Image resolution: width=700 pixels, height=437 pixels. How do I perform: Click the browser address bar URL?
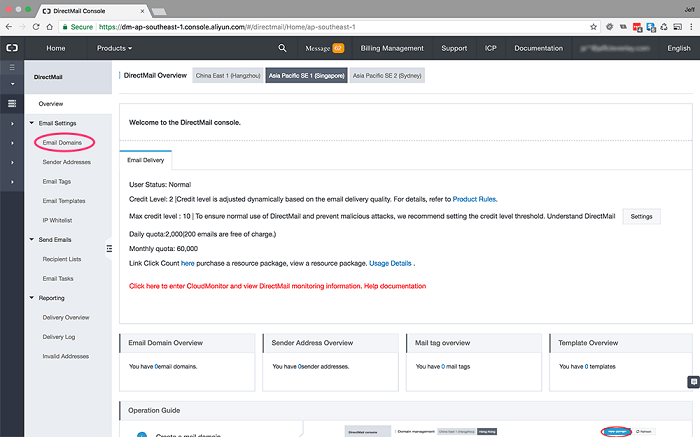click(x=227, y=27)
